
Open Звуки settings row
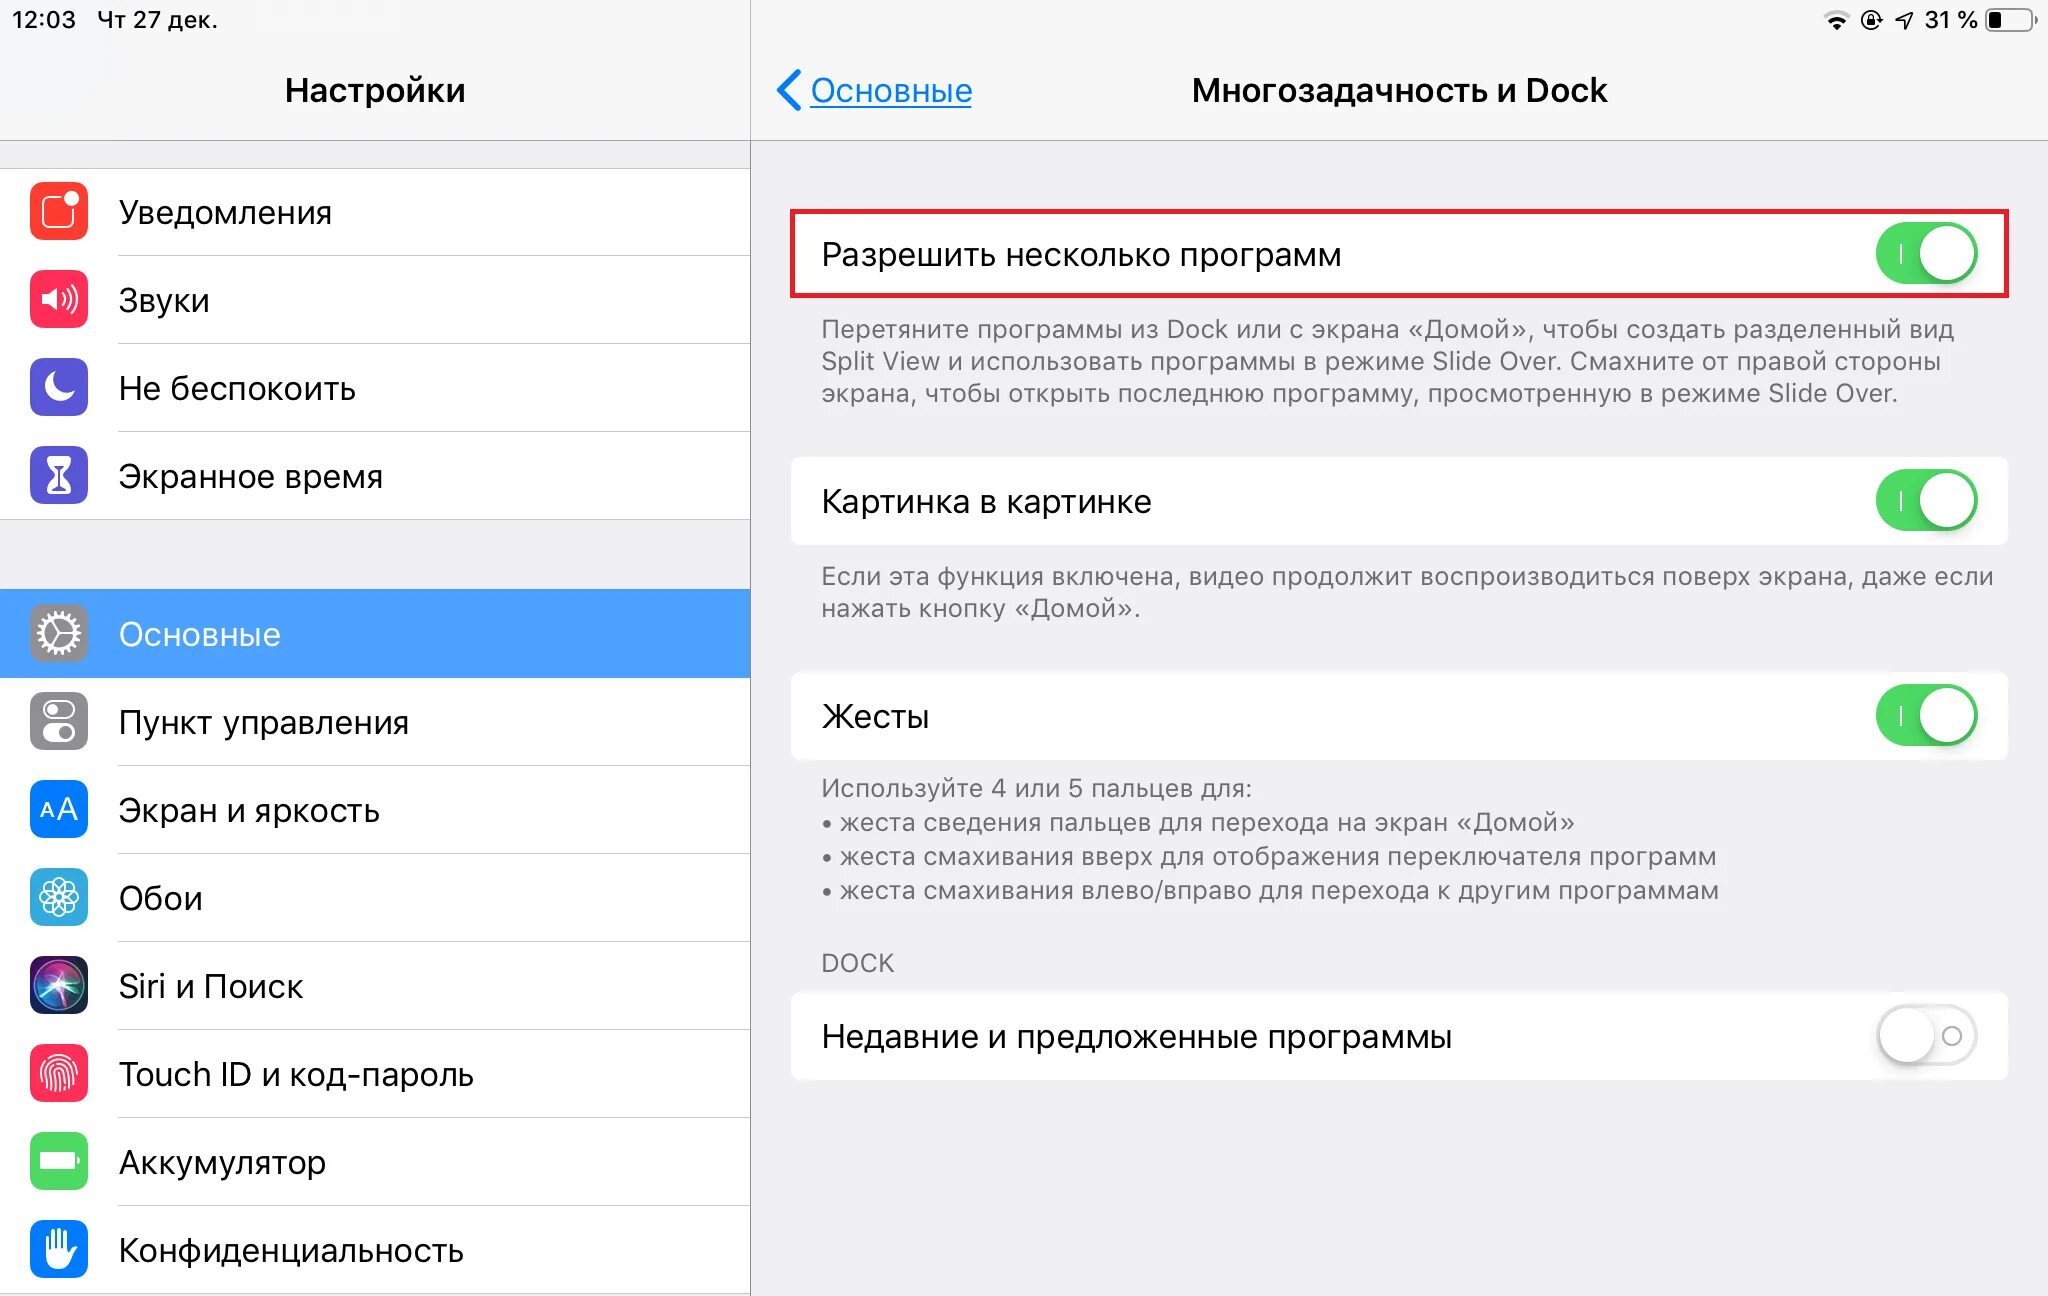[x=375, y=300]
